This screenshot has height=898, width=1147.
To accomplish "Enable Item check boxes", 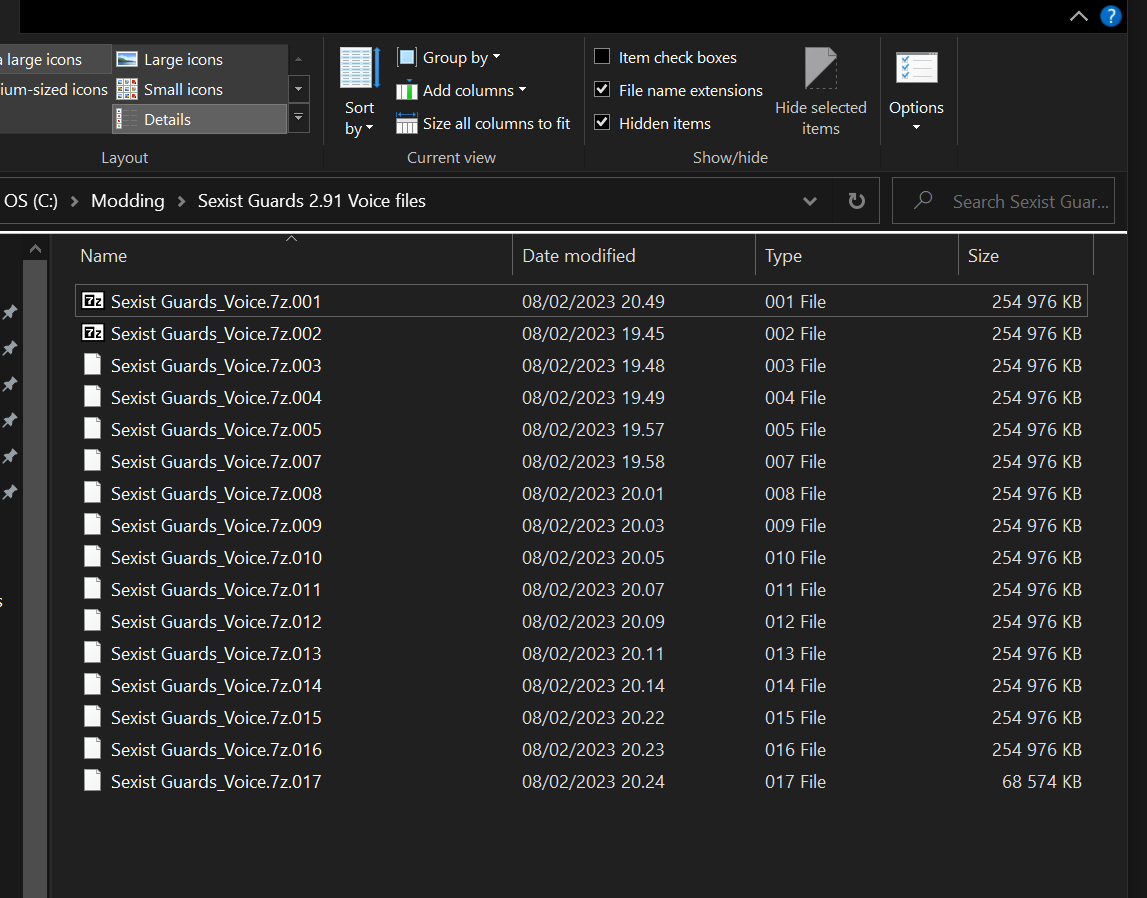I will point(602,56).
